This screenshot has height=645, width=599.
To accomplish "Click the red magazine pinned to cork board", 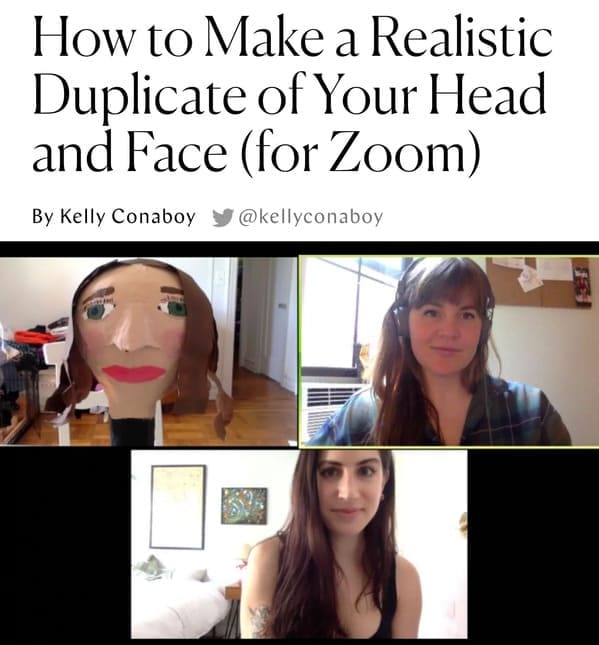I will click(x=582, y=286).
